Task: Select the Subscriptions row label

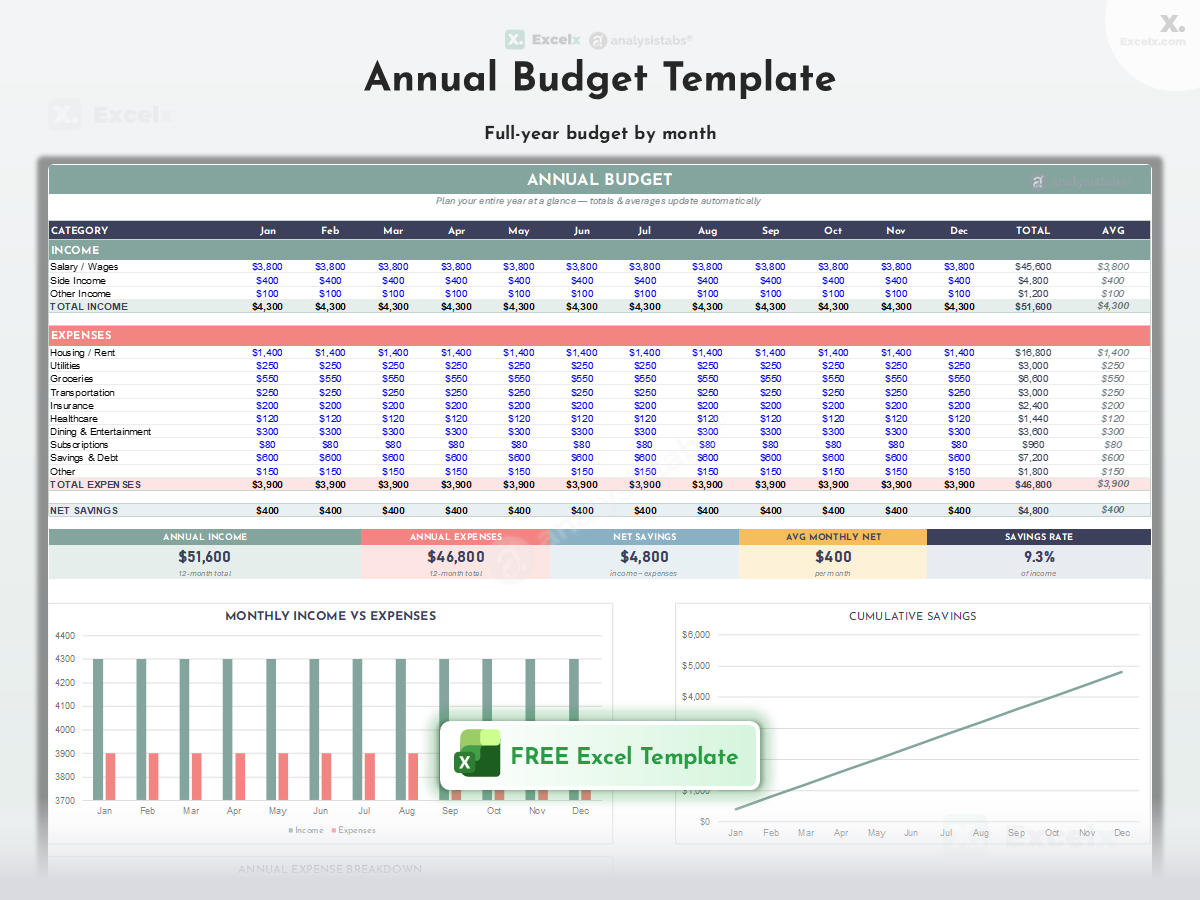Action: point(79,445)
